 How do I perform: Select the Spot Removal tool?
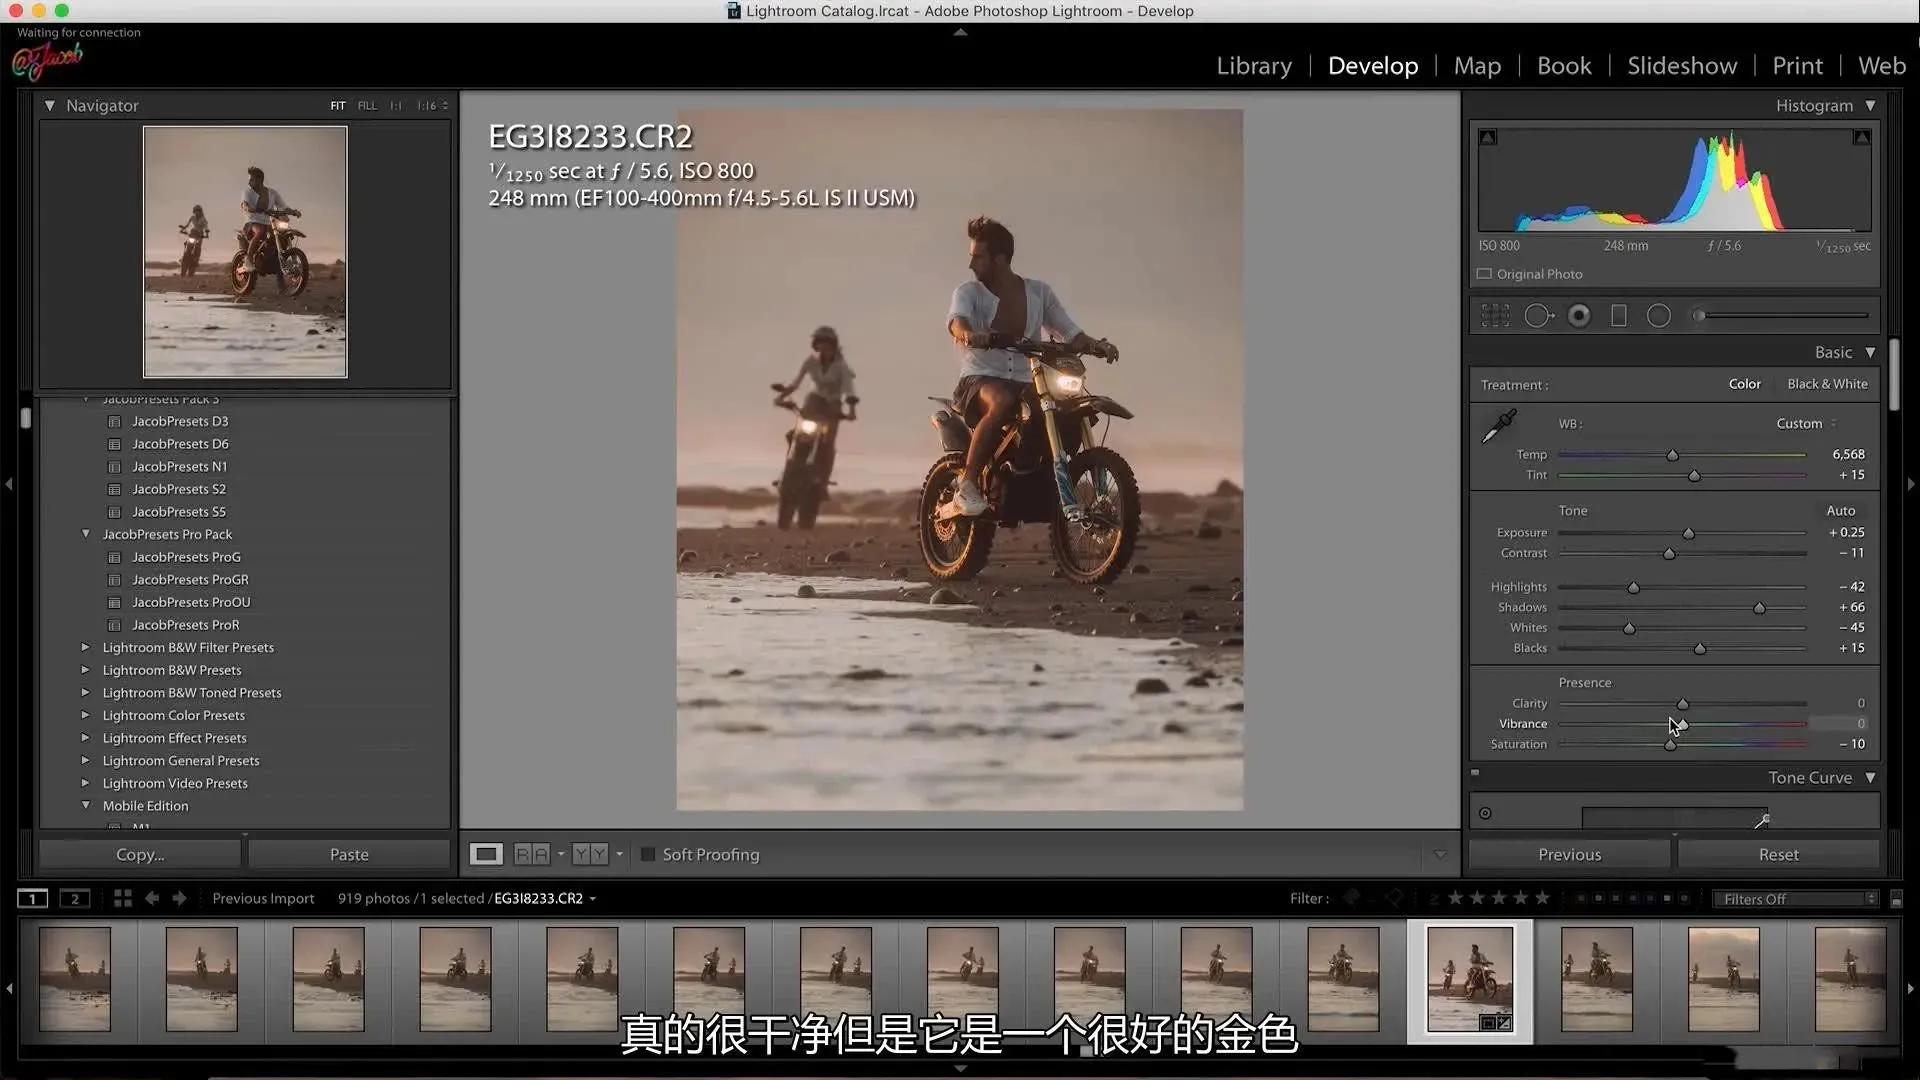click(x=1538, y=316)
